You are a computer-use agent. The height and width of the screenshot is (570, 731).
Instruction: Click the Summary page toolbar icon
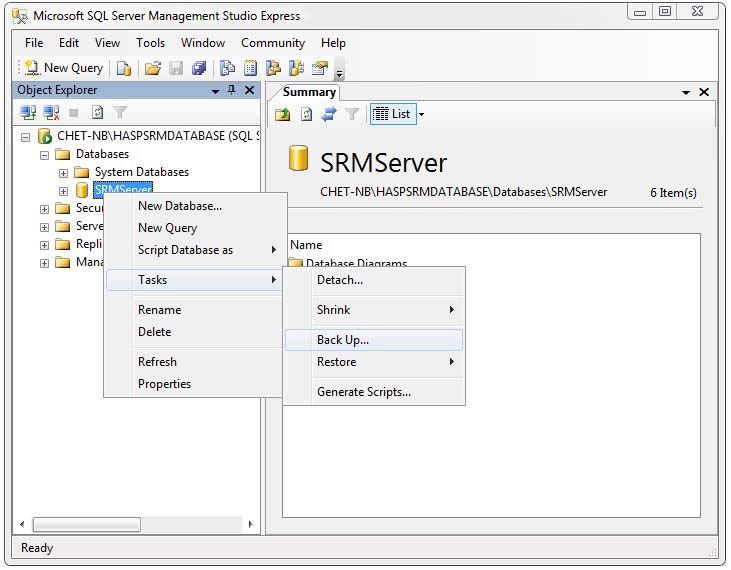(250, 68)
